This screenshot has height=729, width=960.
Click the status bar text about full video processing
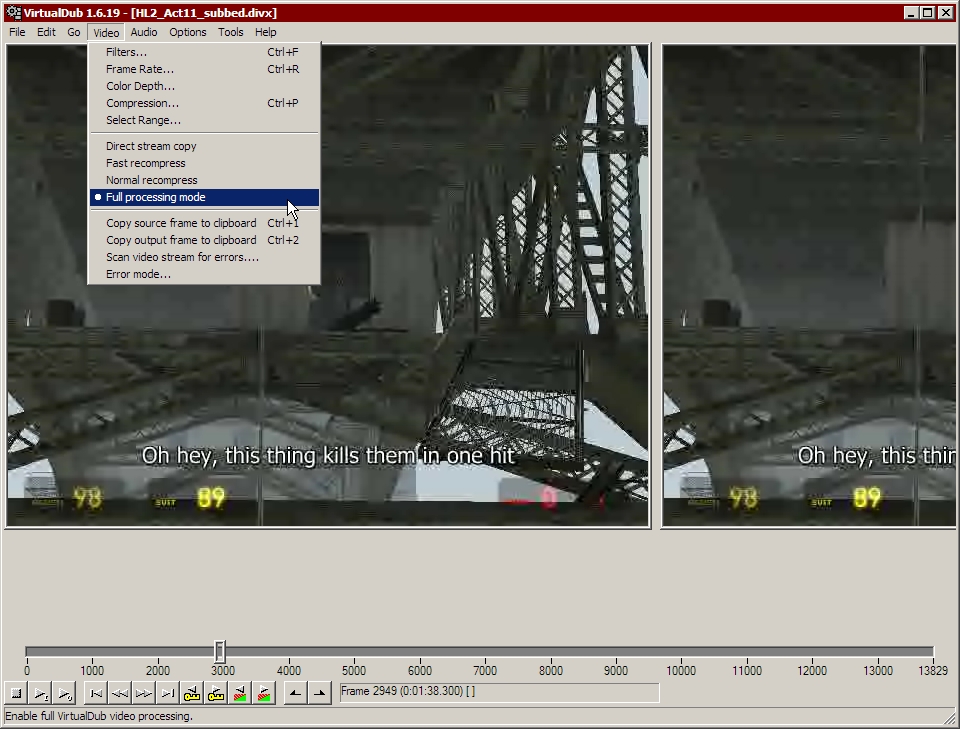(x=99, y=716)
